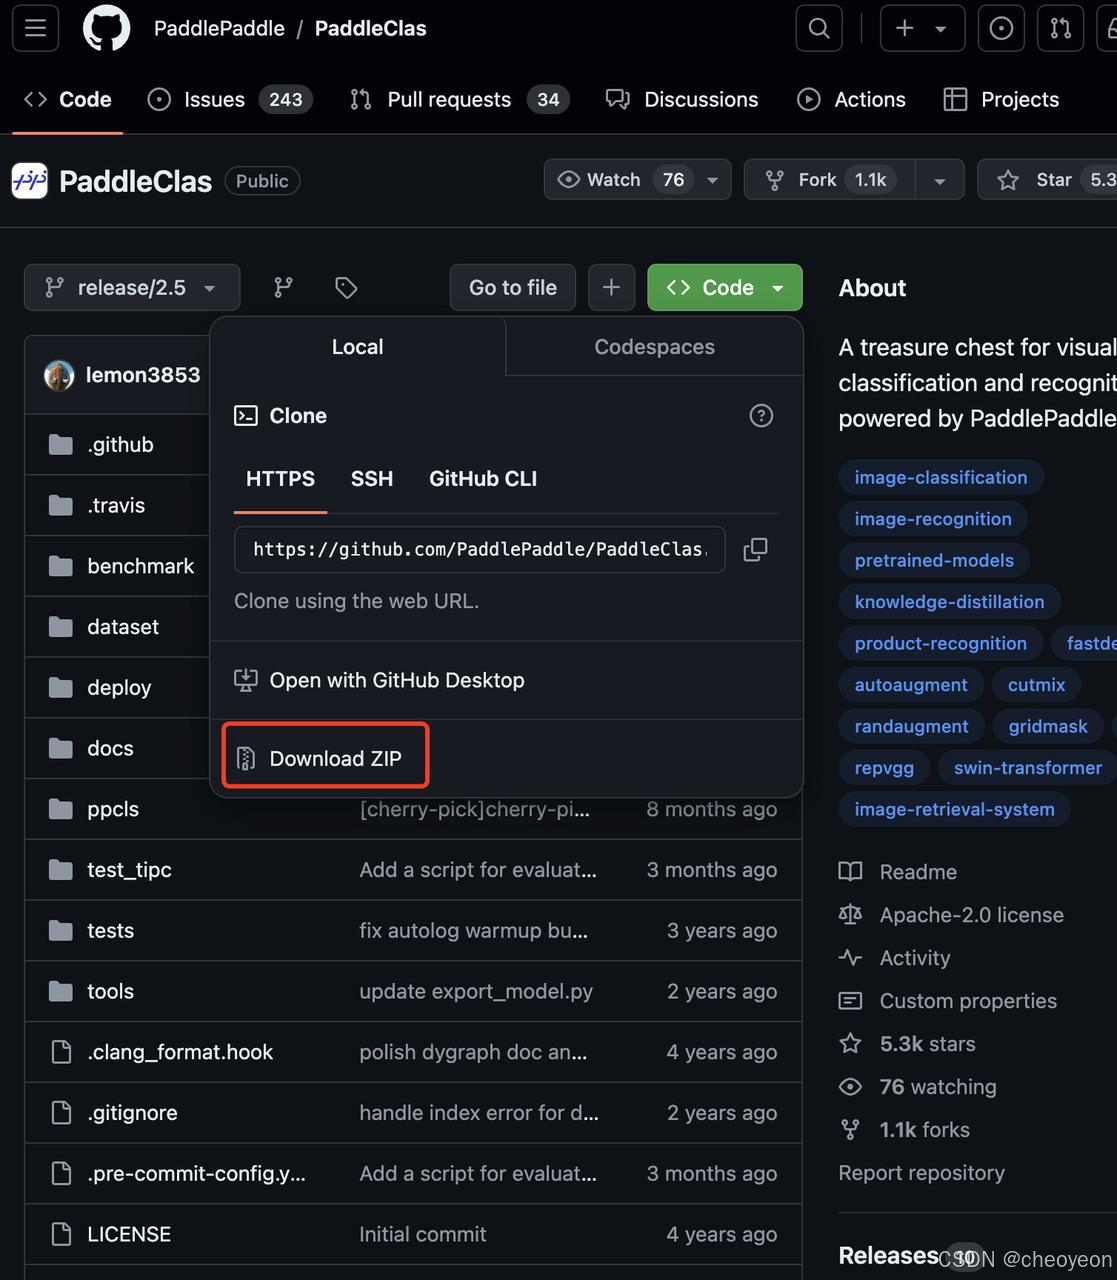
Task: Open the release/2.5 branch selector
Action: pos(132,288)
